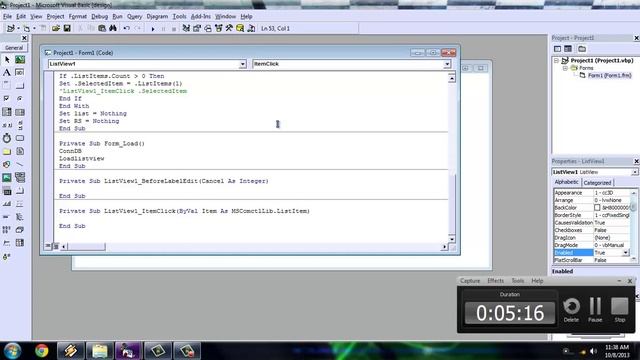Switch to the Categorized properties tab
The image size is (640, 360).
pos(597,182)
